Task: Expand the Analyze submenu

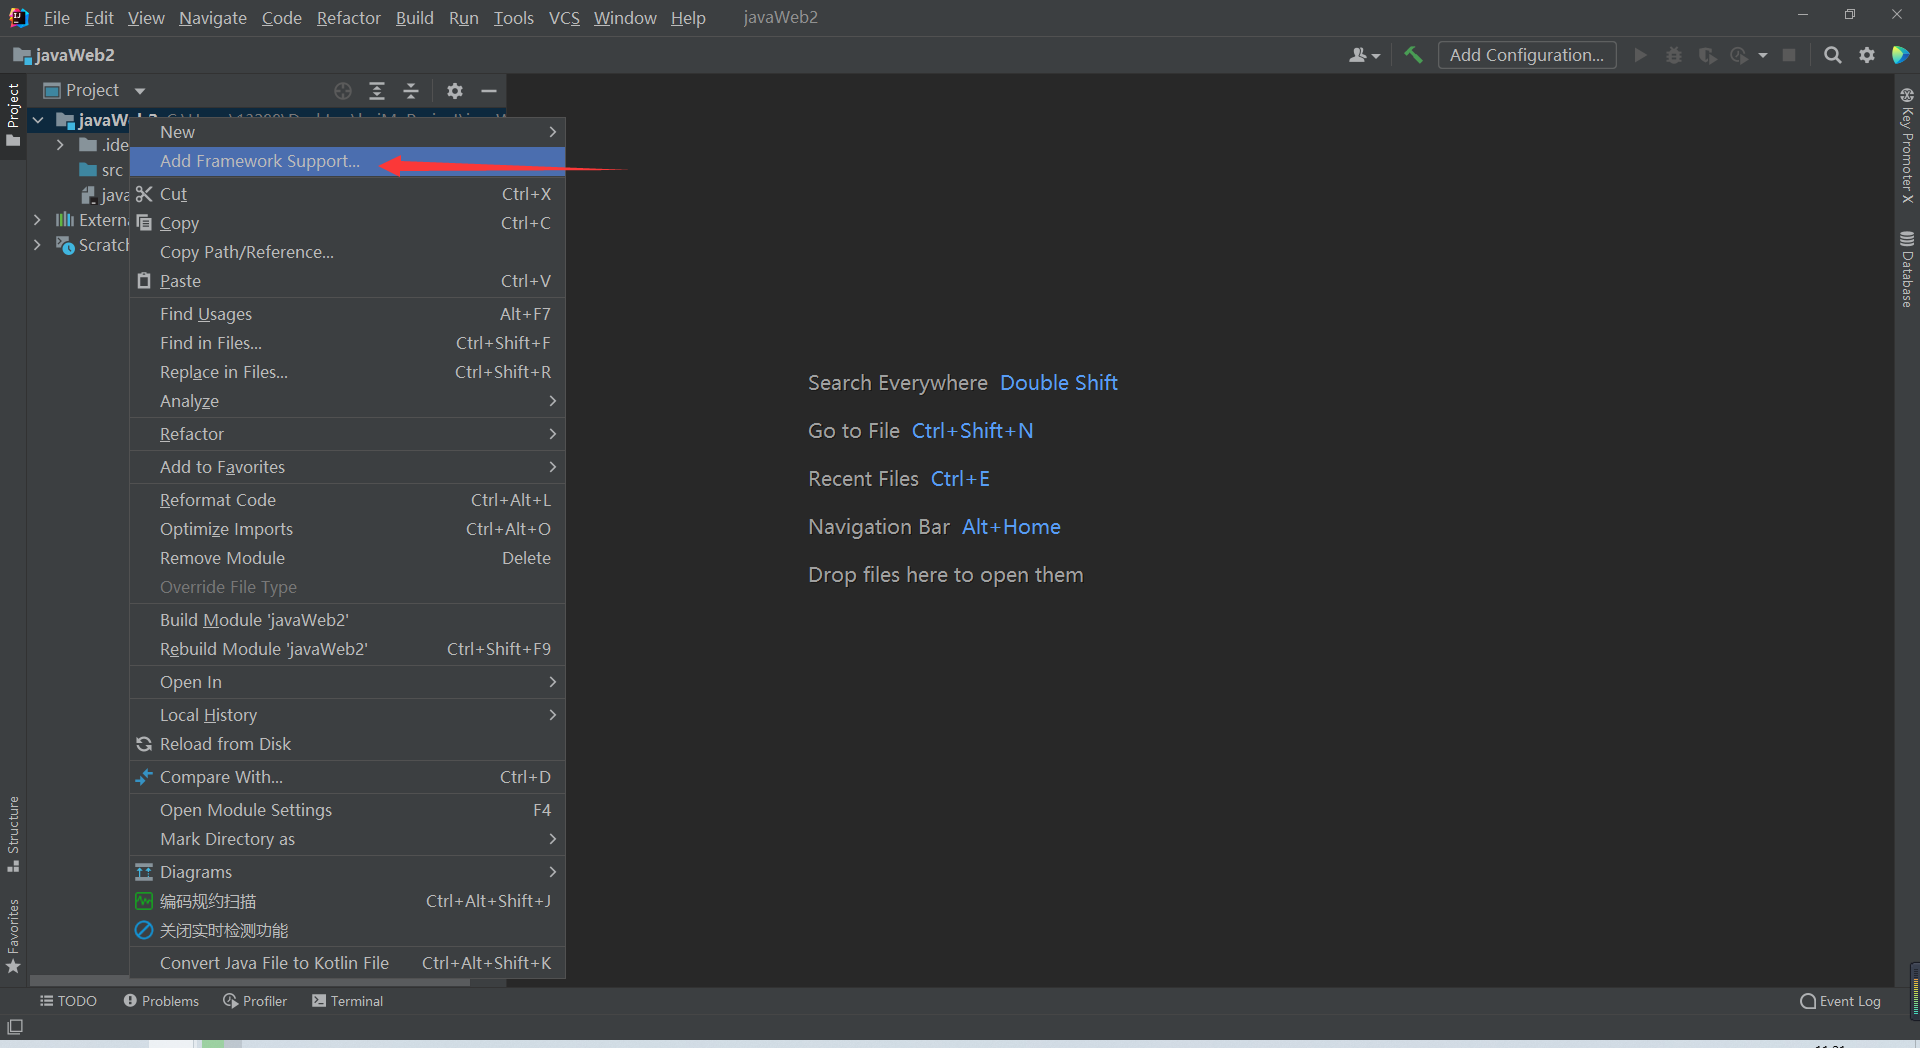Action: pos(348,401)
